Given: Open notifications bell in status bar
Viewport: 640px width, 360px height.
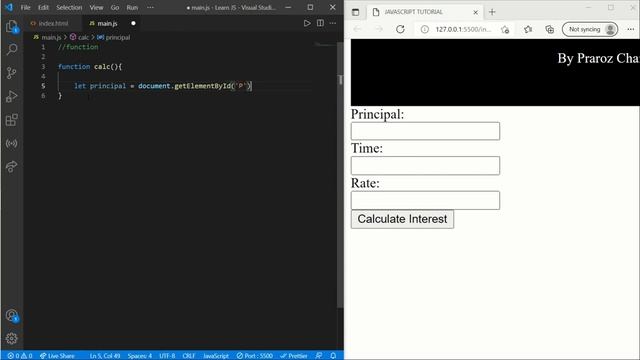Looking at the screenshot, I should [x=333, y=356].
